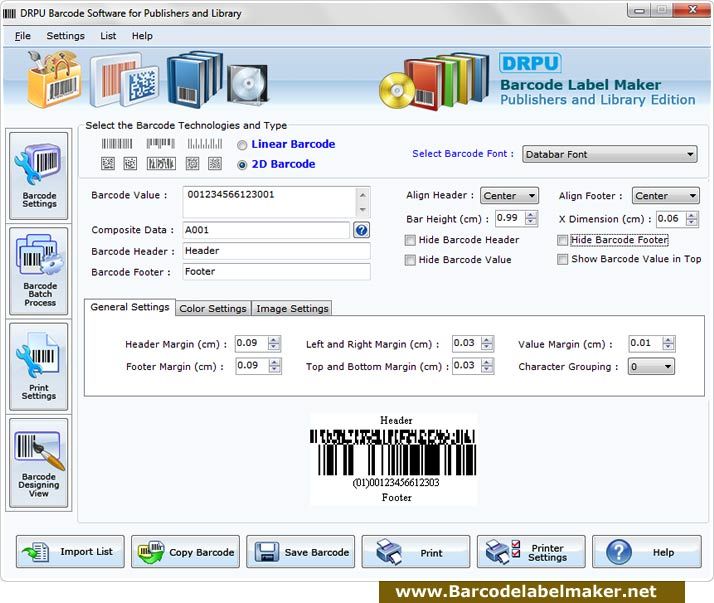Click the Header Margin value field

tap(252, 343)
